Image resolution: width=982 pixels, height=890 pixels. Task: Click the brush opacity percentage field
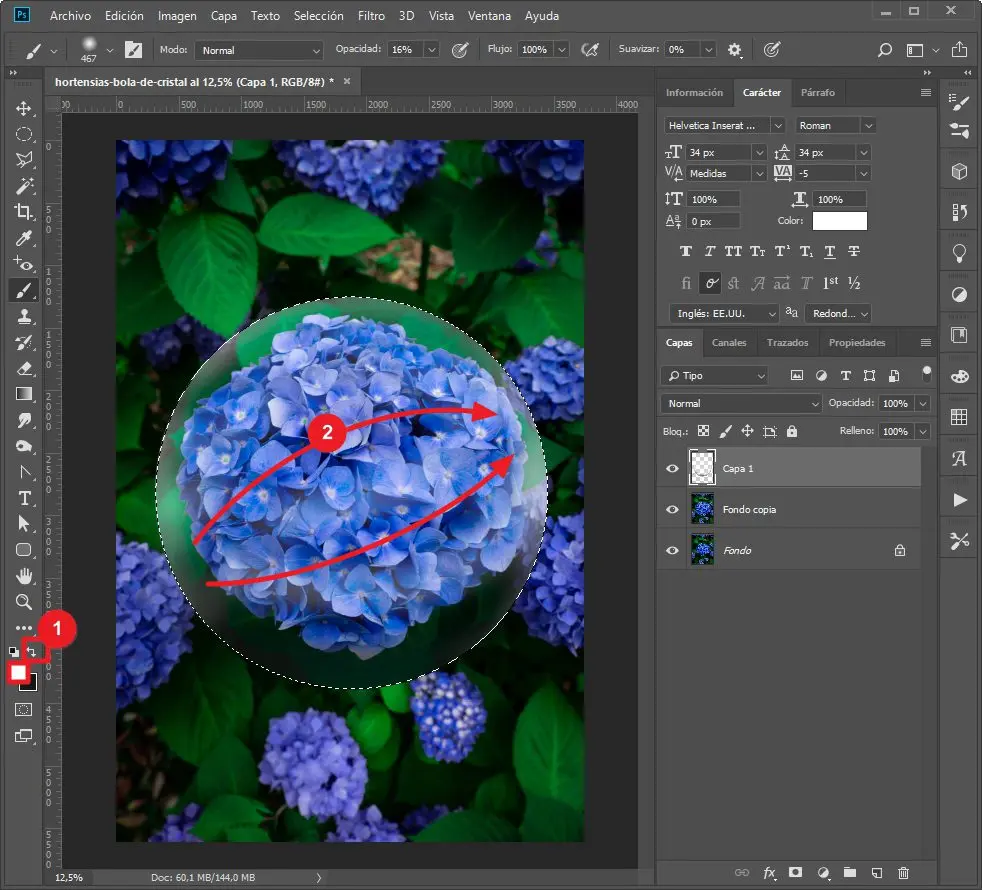pyautogui.click(x=404, y=50)
